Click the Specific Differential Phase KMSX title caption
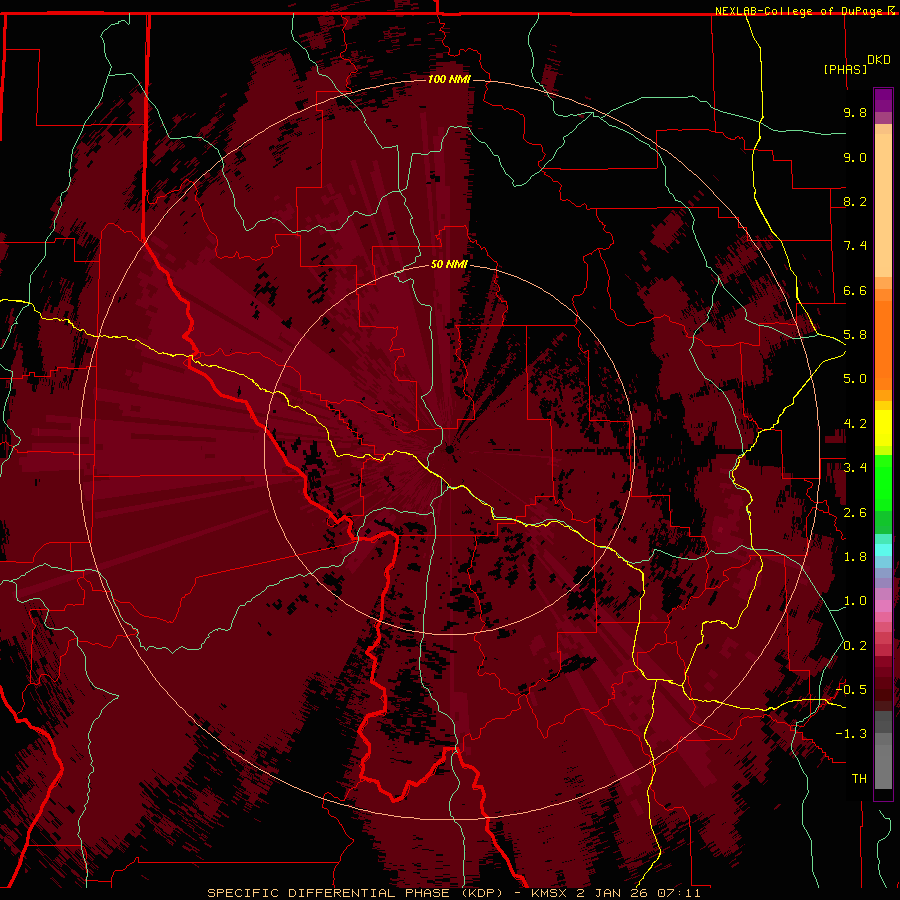900x900 pixels. pos(453,893)
